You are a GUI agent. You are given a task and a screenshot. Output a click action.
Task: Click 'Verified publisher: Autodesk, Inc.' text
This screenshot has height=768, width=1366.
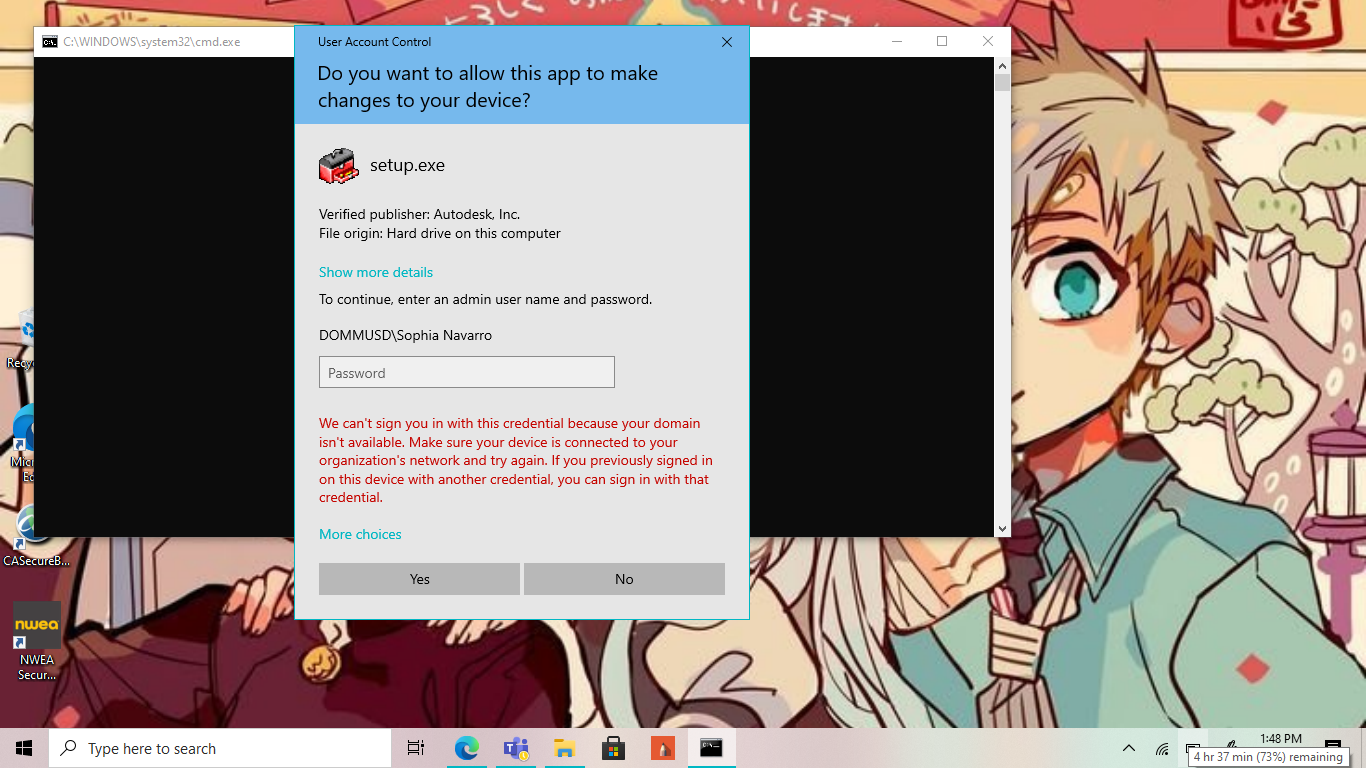click(419, 214)
